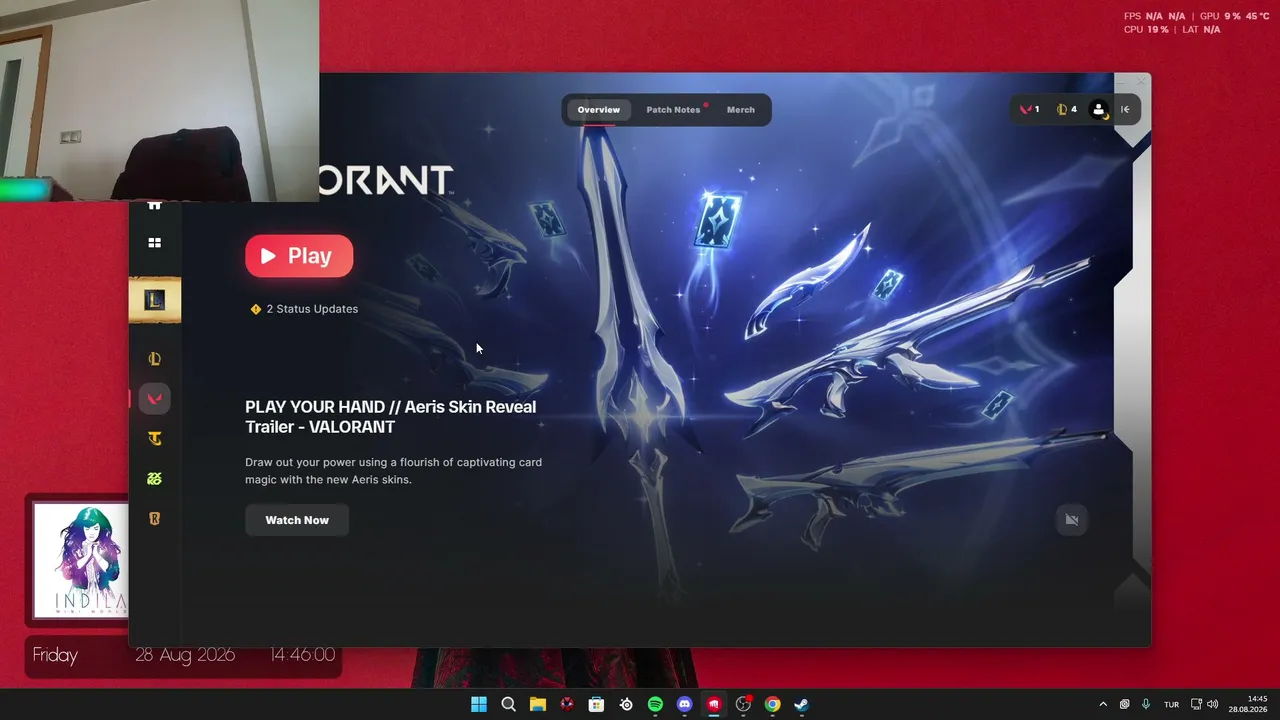Switch to the Overview tab
The height and width of the screenshot is (720, 1280).
pos(599,110)
